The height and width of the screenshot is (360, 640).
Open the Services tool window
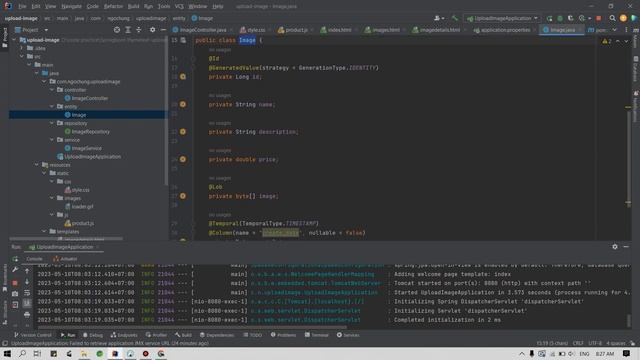[348, 335]
